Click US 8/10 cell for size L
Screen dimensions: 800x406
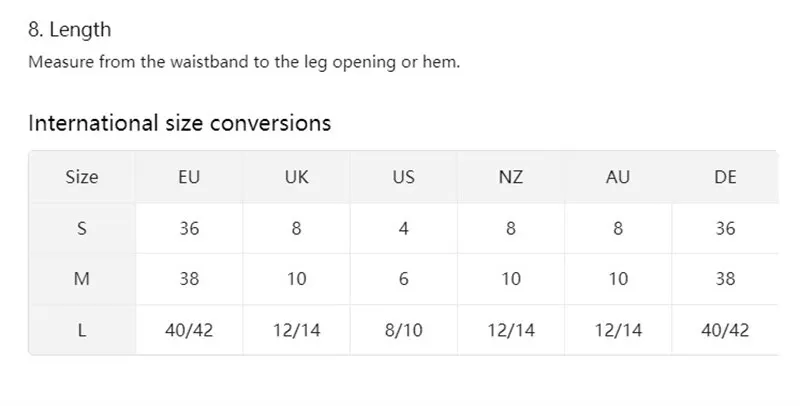[x=404, y=330]
